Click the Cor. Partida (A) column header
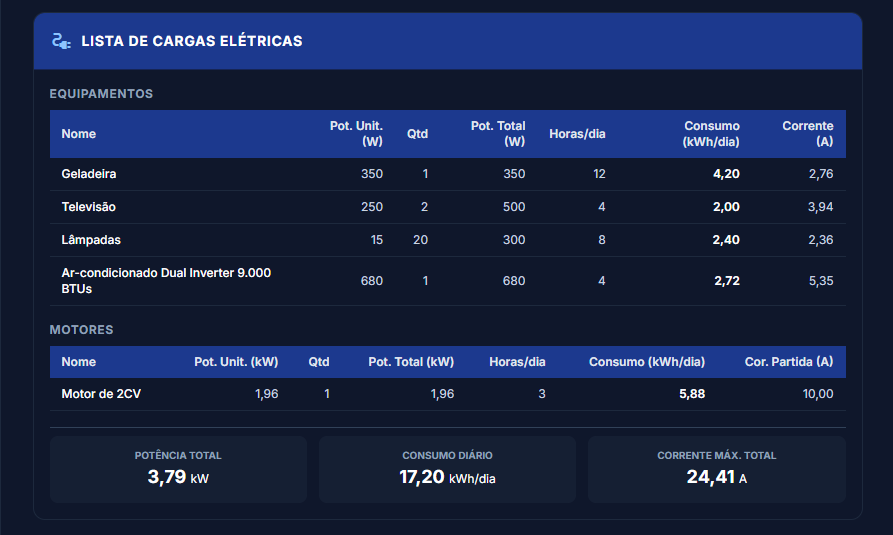 pos(788,362)
